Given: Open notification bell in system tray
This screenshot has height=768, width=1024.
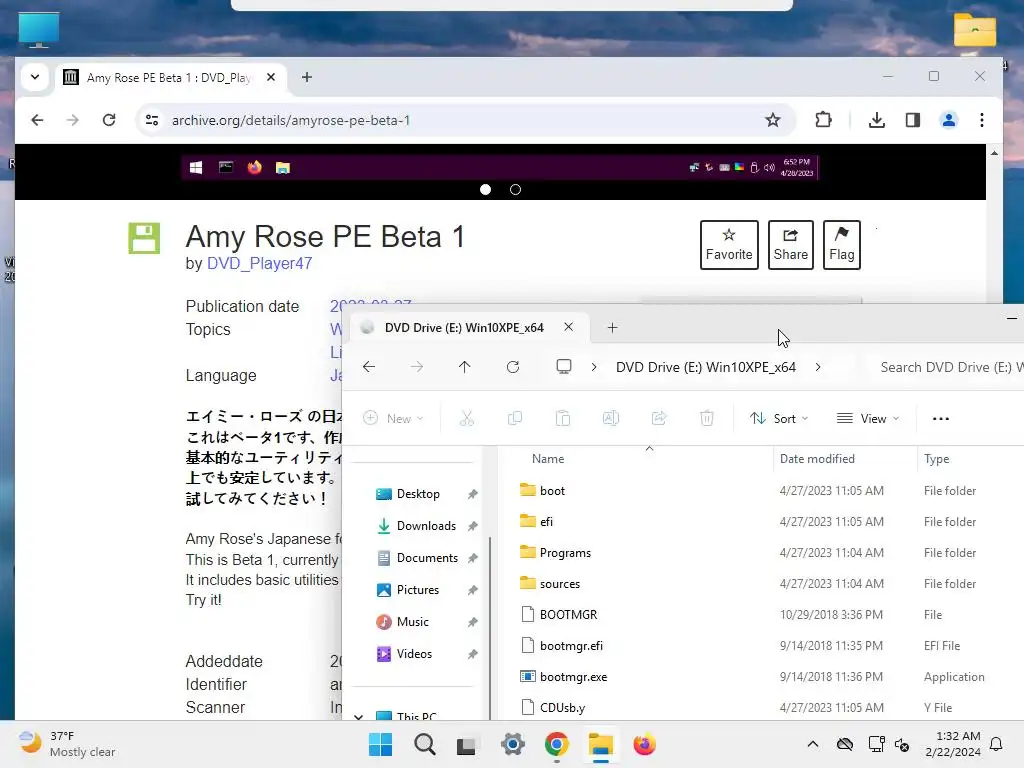Looking at the screenshot, I should pos(997,744).
